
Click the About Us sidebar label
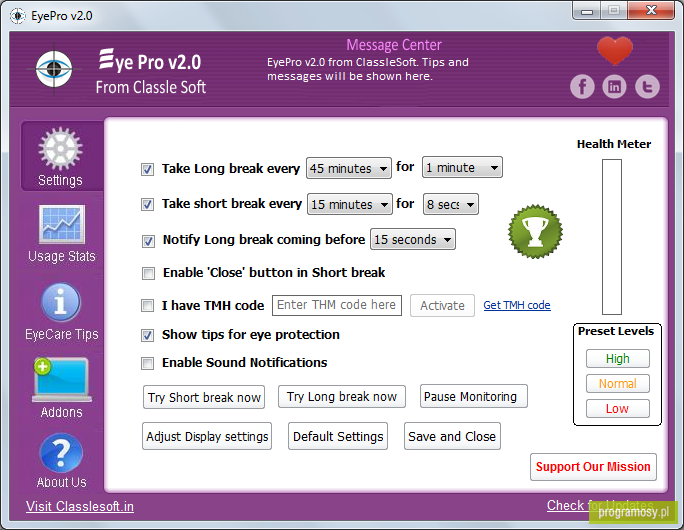[x=62, y=482]
